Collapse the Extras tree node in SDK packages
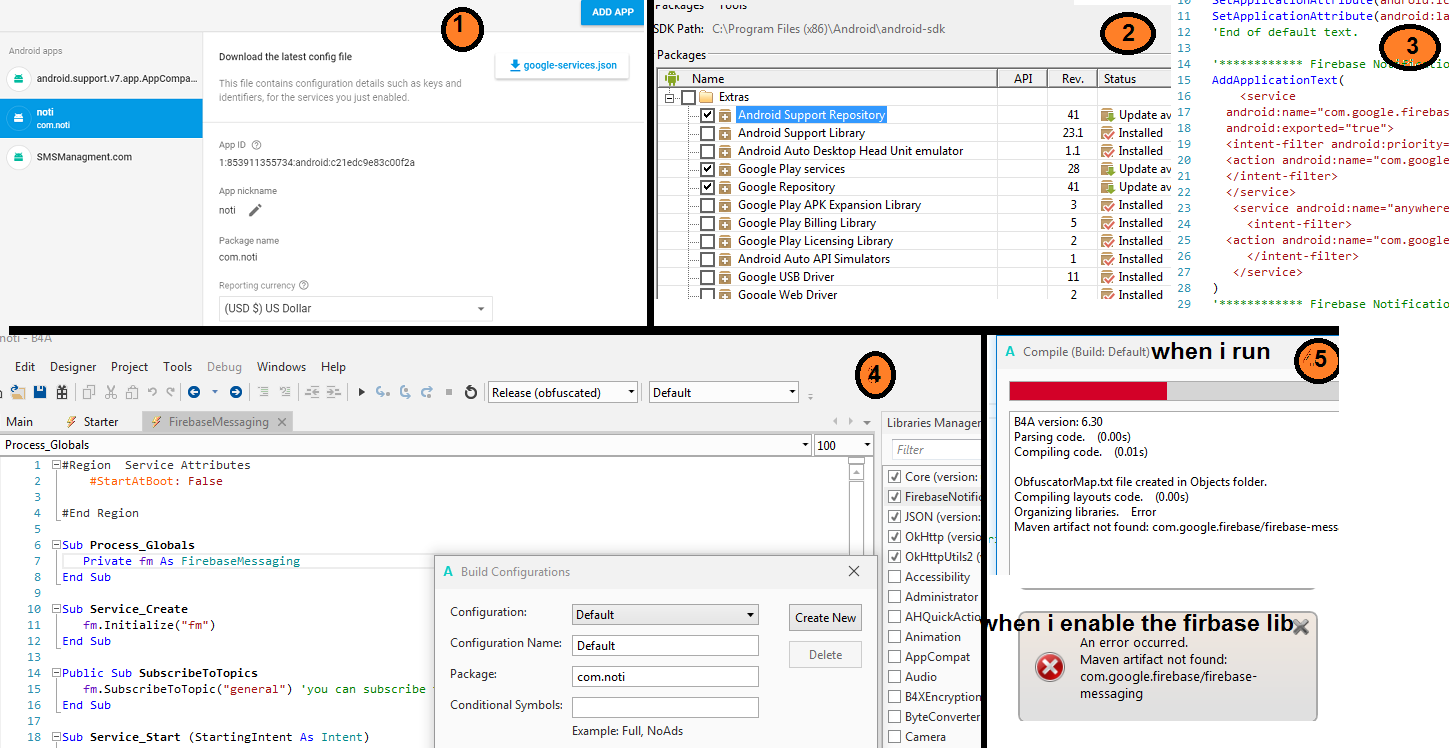1449x748 pixels. pos(669,97)
